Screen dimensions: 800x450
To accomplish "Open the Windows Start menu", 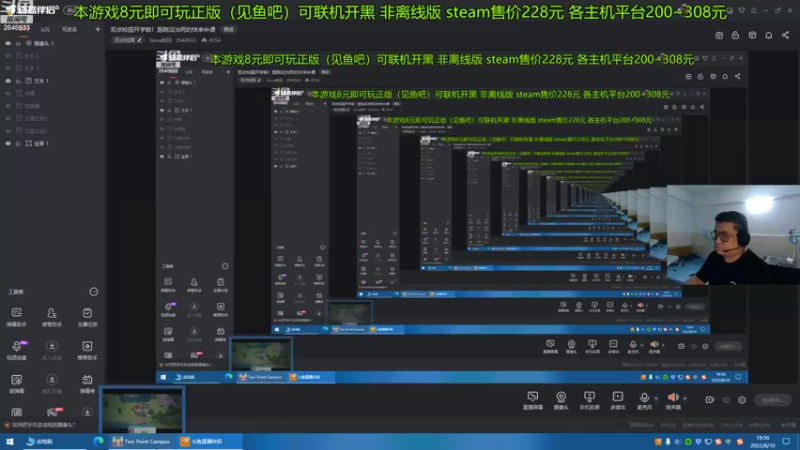I will coord(10,441).
